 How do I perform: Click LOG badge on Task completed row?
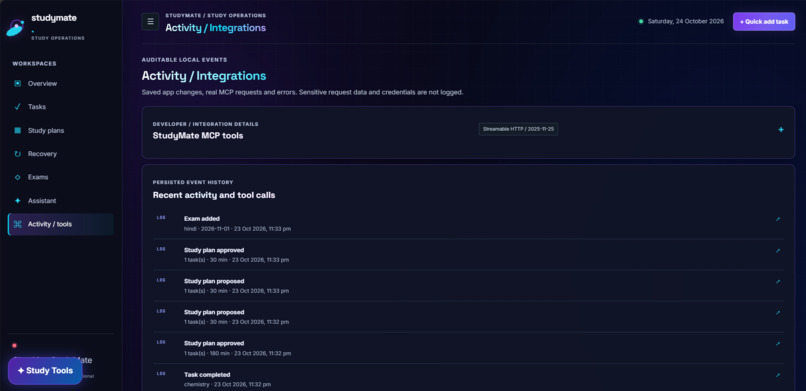[161, 374]
